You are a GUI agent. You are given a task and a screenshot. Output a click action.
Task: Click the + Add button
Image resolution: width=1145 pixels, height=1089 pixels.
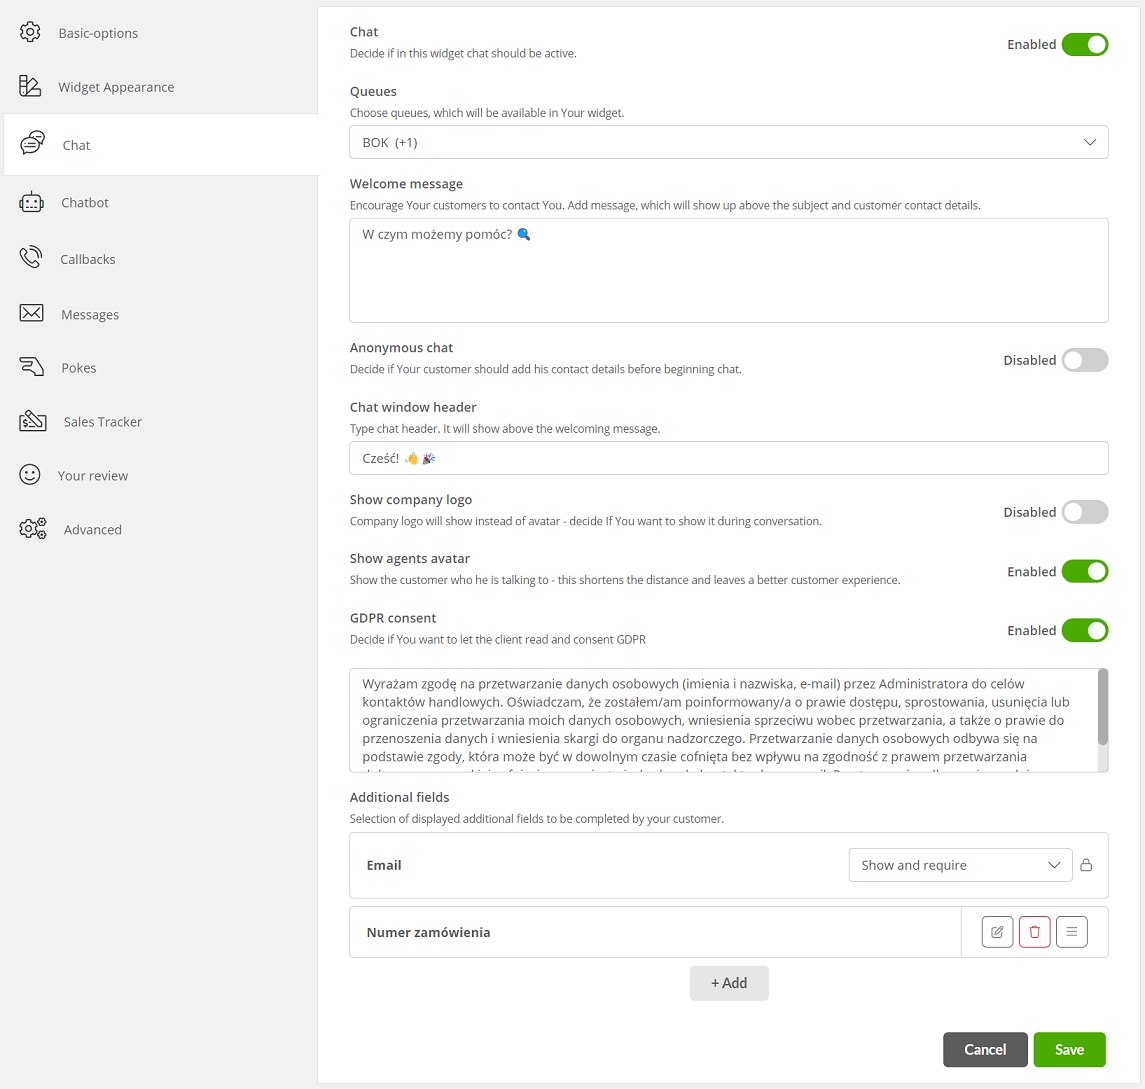point(729,983)
